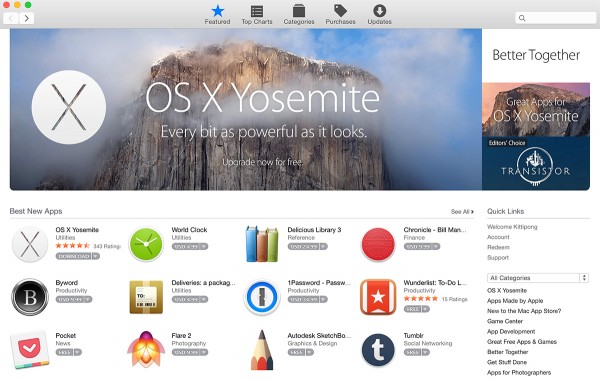Open the Chronicle red app icon
Viewport: 600px width, 381px height.
point(378,244)
